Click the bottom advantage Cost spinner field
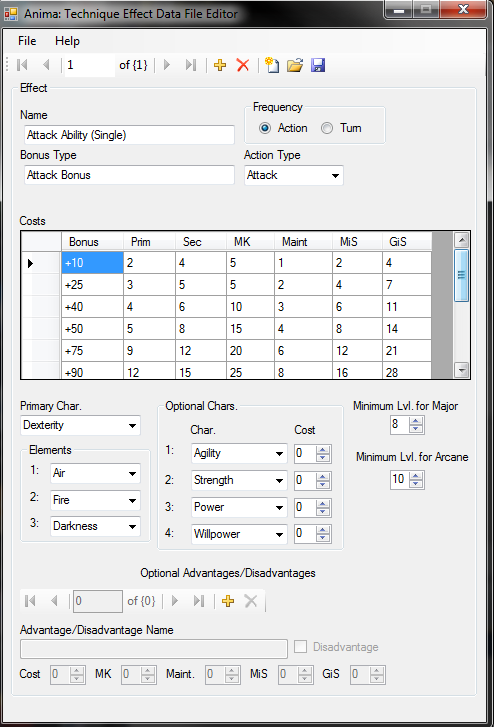The image size is (494, 727). (68, 675)
